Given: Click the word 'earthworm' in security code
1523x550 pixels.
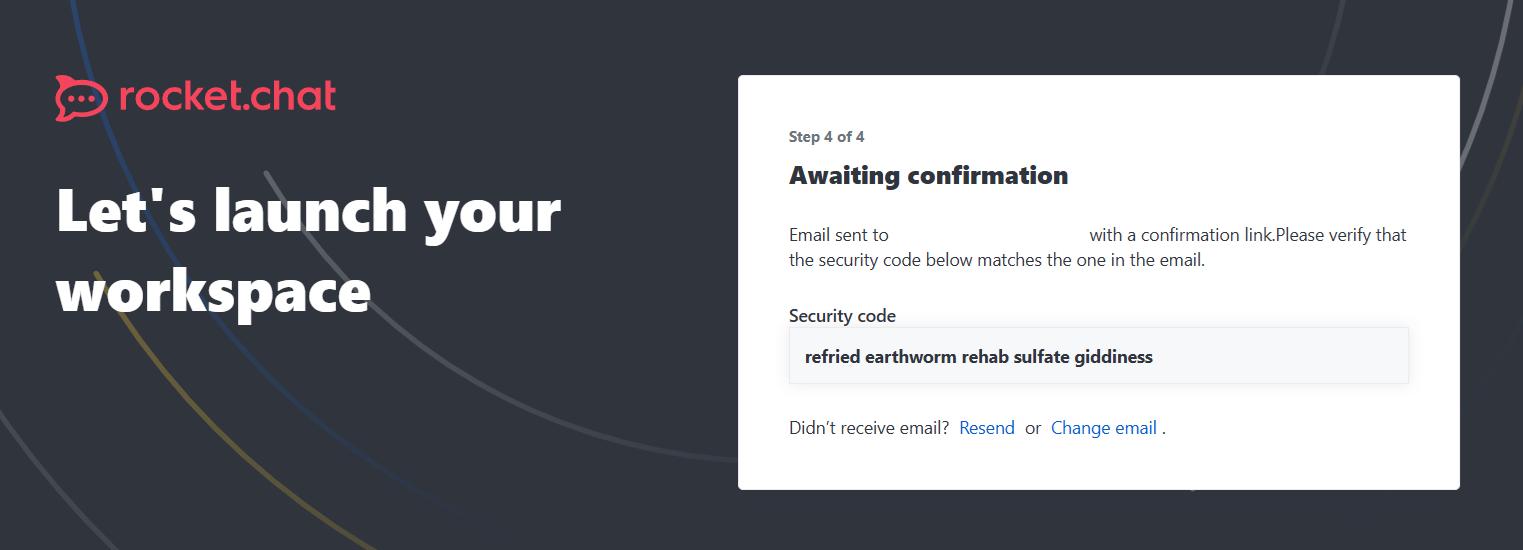Looking at the screenshot, I should click(910, 356).
